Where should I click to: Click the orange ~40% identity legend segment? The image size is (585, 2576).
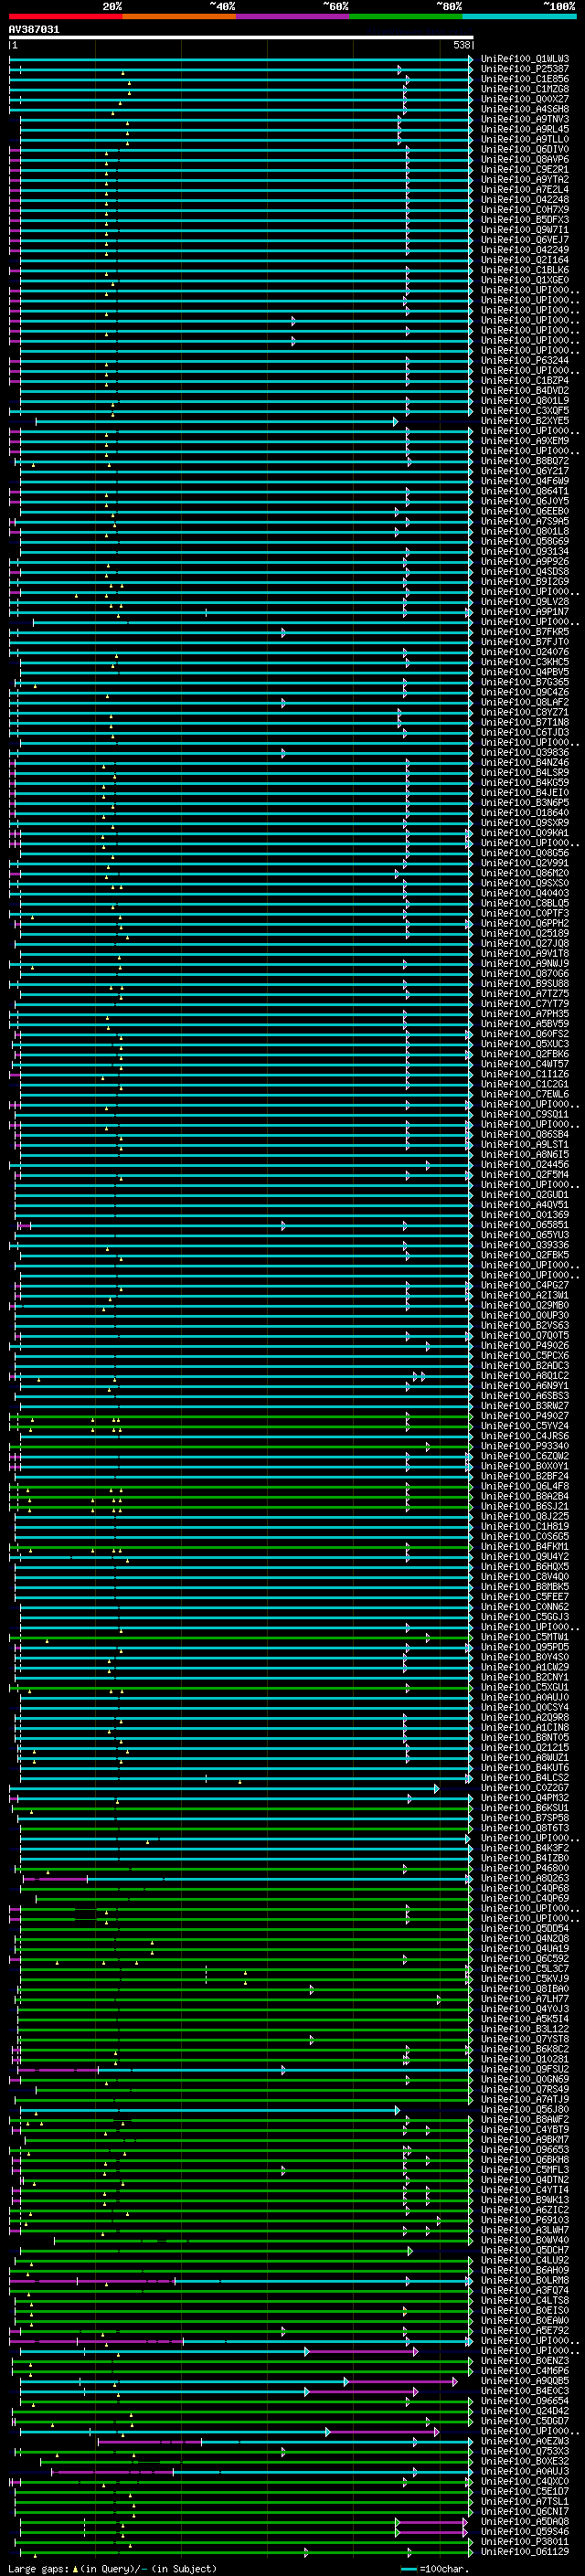(178, 16)
